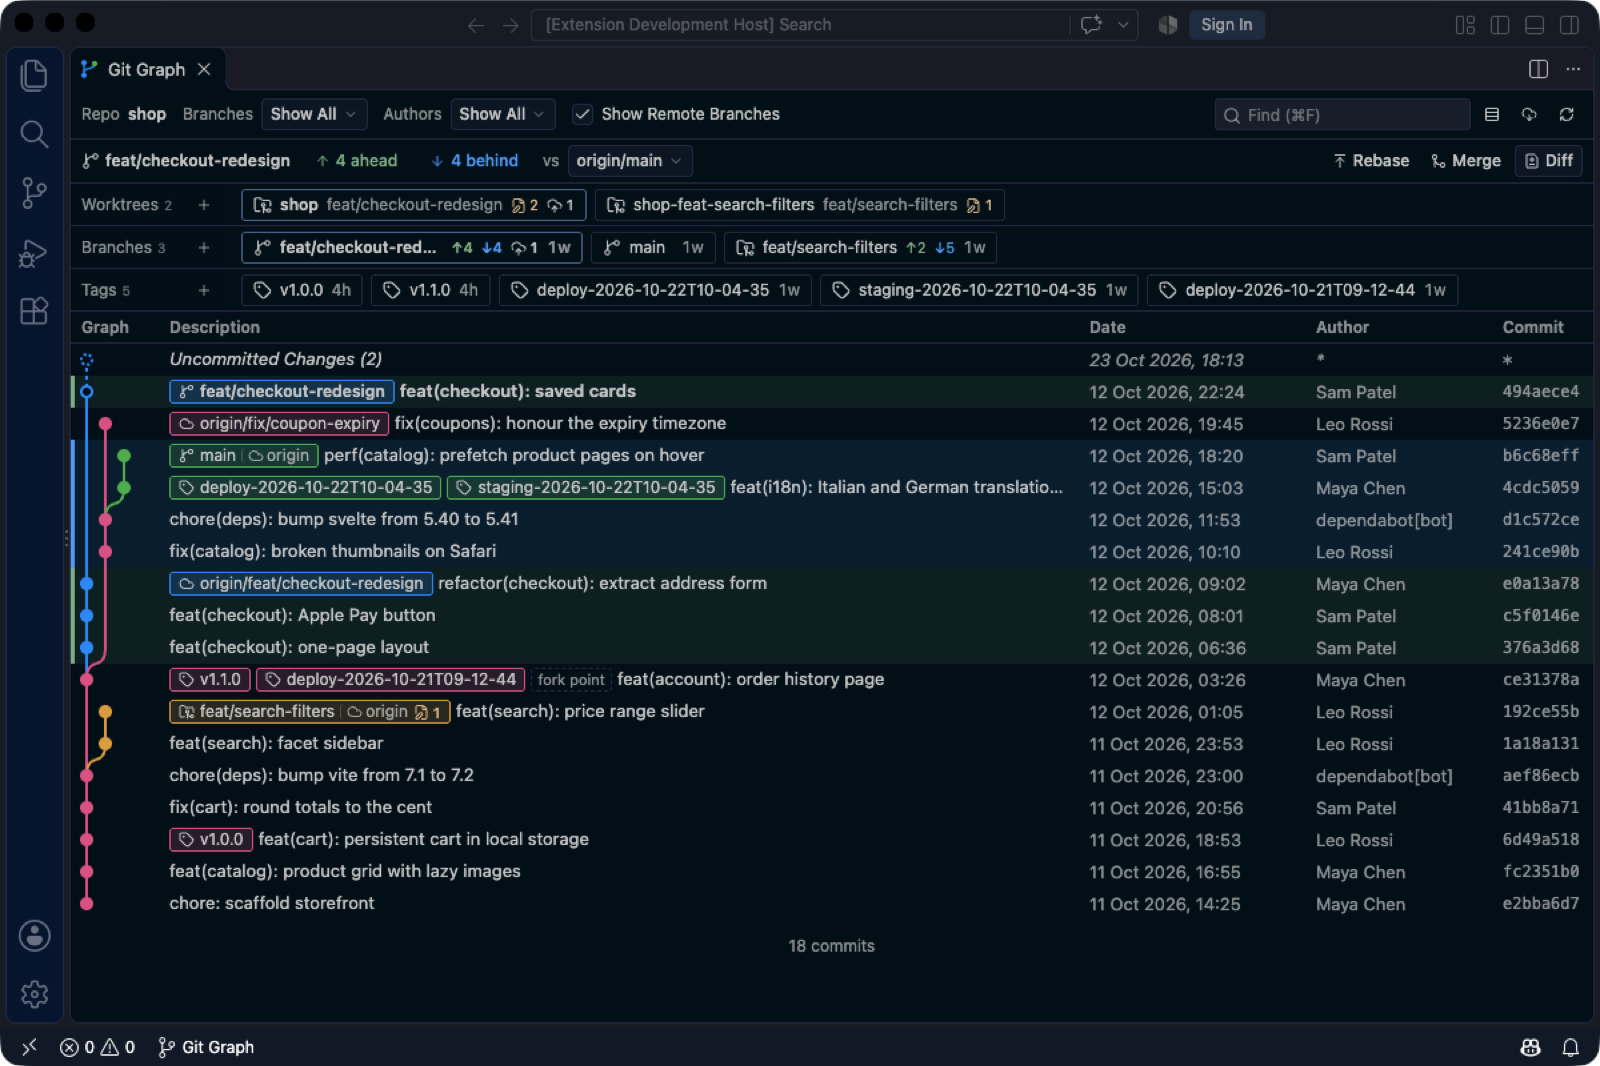Click the Merge button
This screenshot has height=1066, width=1600.
(1465, 161)
